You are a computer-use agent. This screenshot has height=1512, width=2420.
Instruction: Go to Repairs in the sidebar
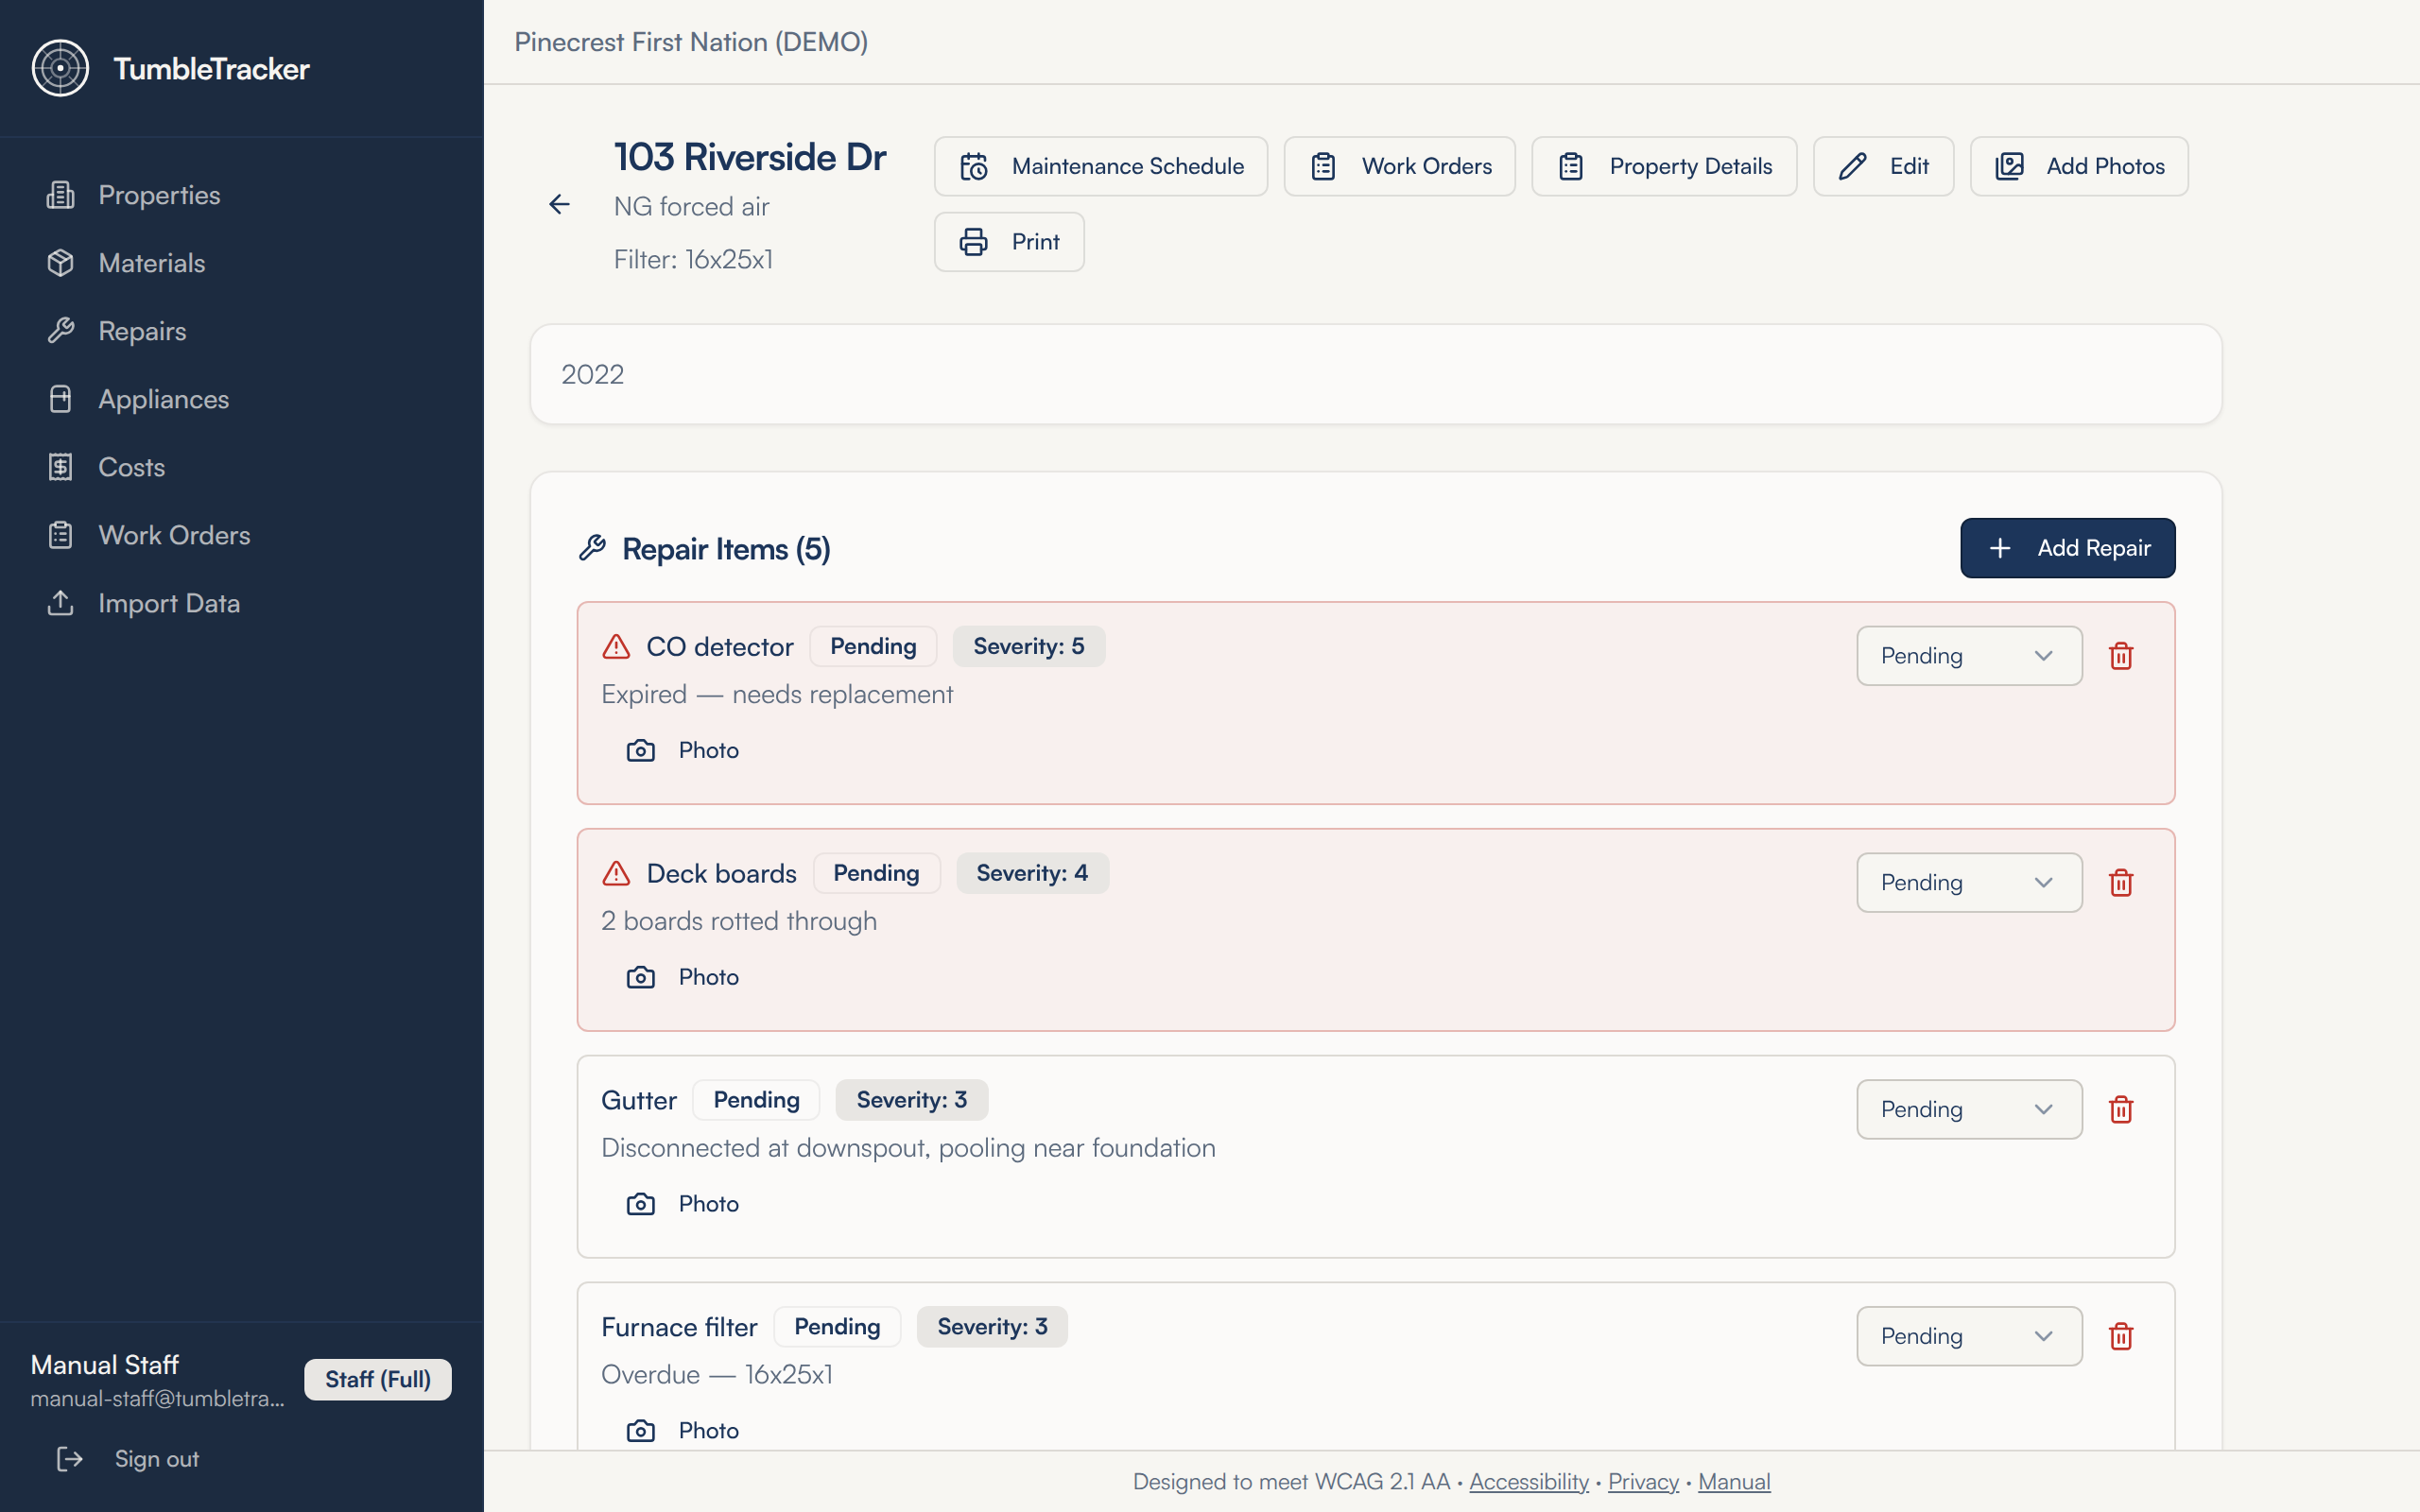[241, 331]
